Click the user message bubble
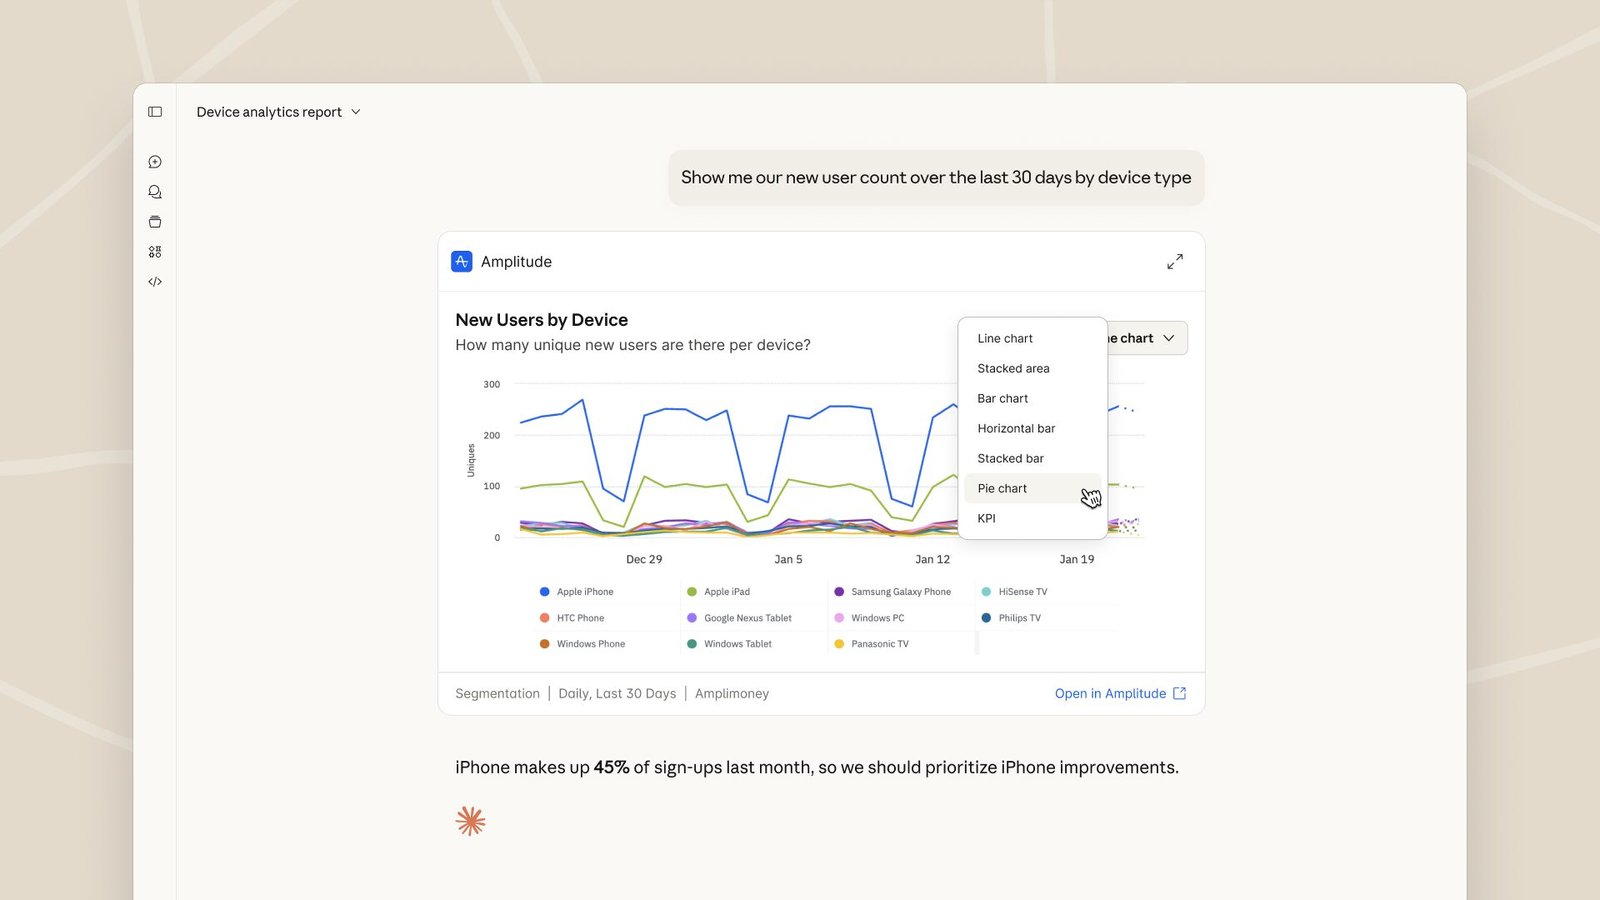The image size is (1600, 900). 935,178
